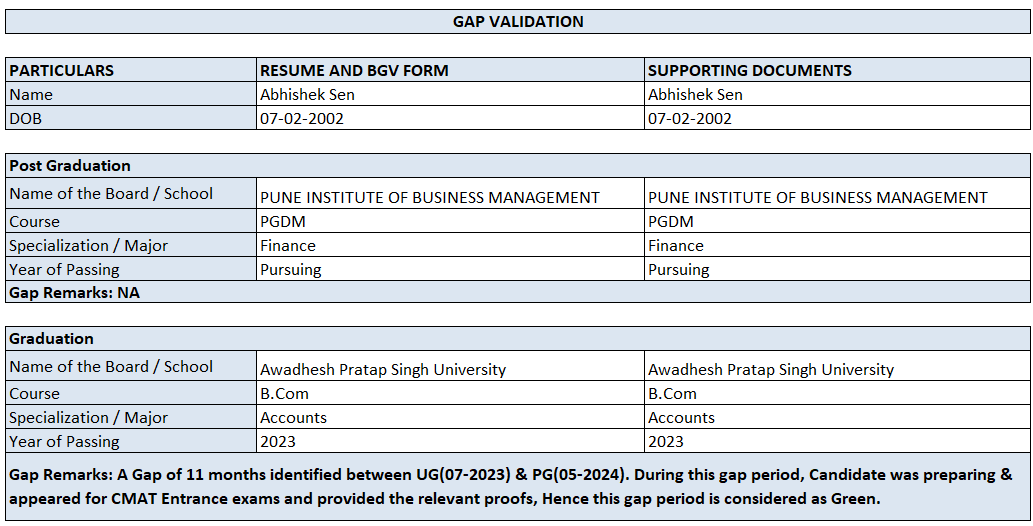Click the 11 months gap remarks cell
The width and height of the screenshot is (1033, 526).
517,486
